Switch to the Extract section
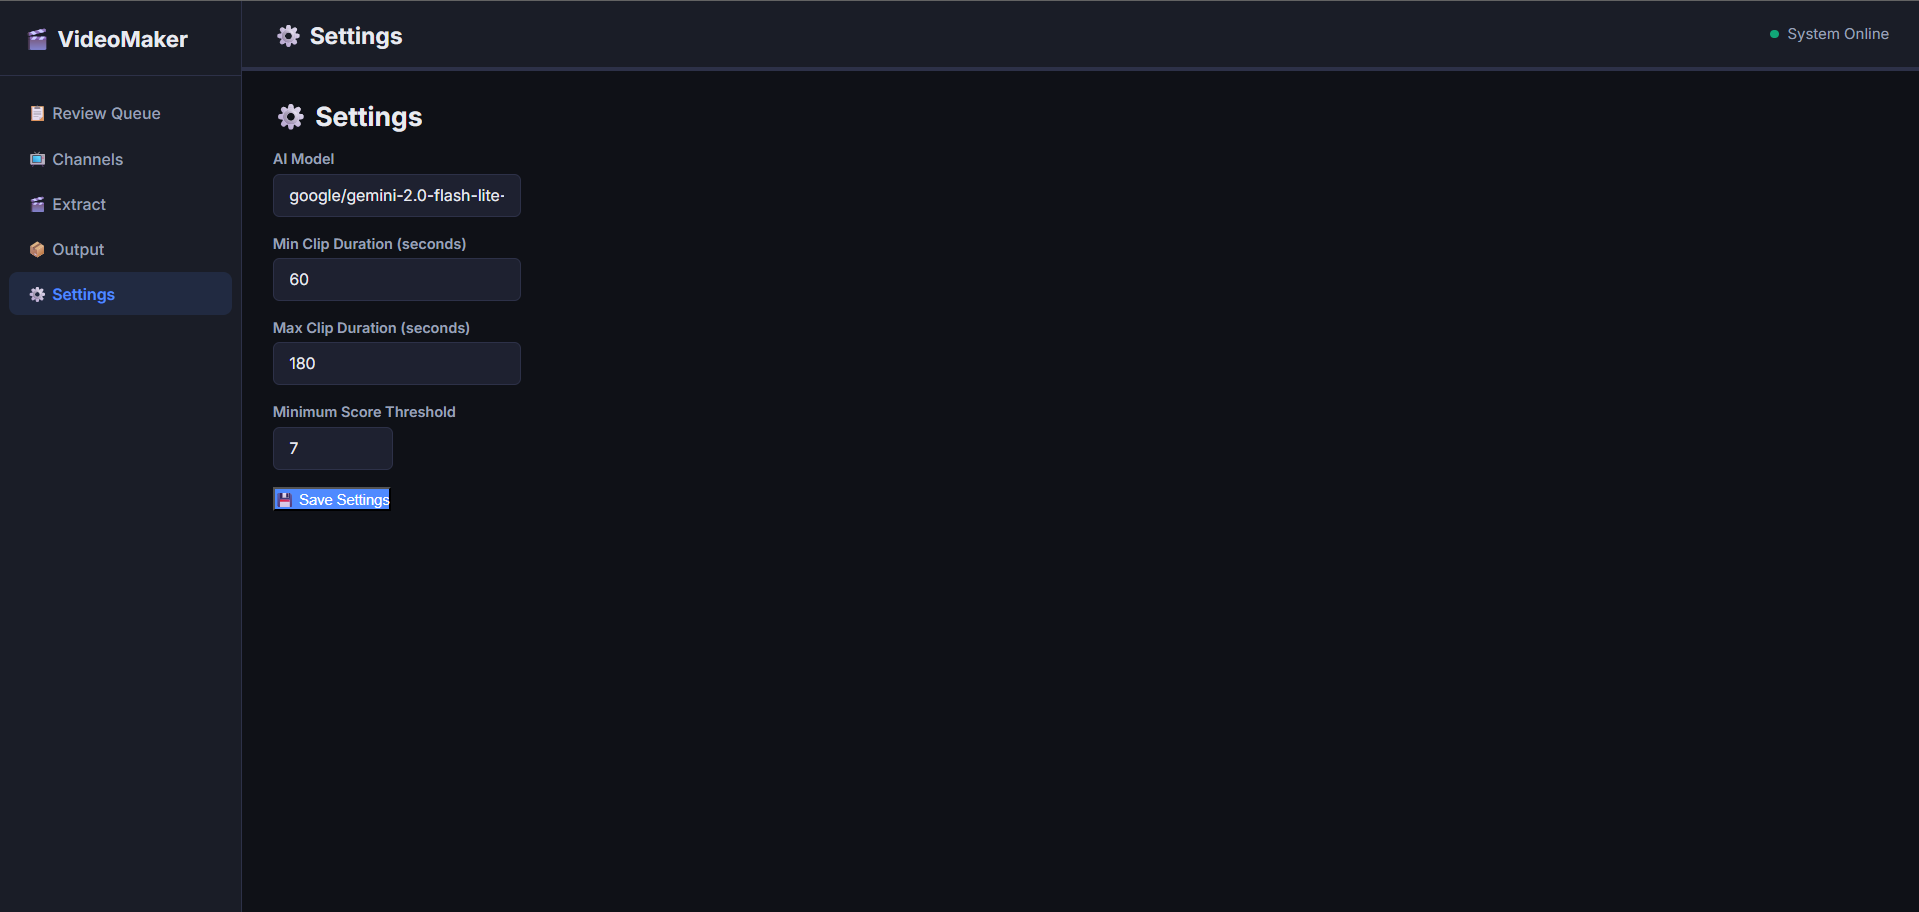 [x=79, y=204]
